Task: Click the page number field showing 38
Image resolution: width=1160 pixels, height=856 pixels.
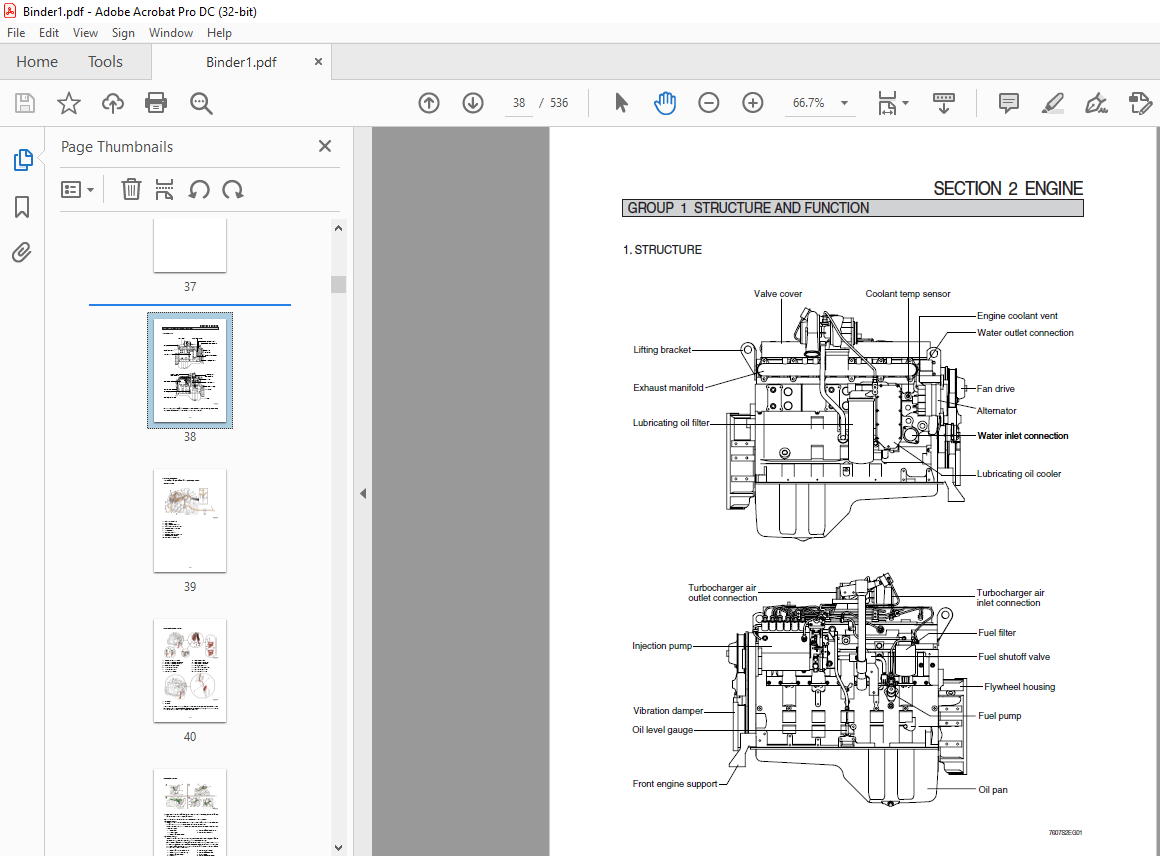Action: coord(519,103)
